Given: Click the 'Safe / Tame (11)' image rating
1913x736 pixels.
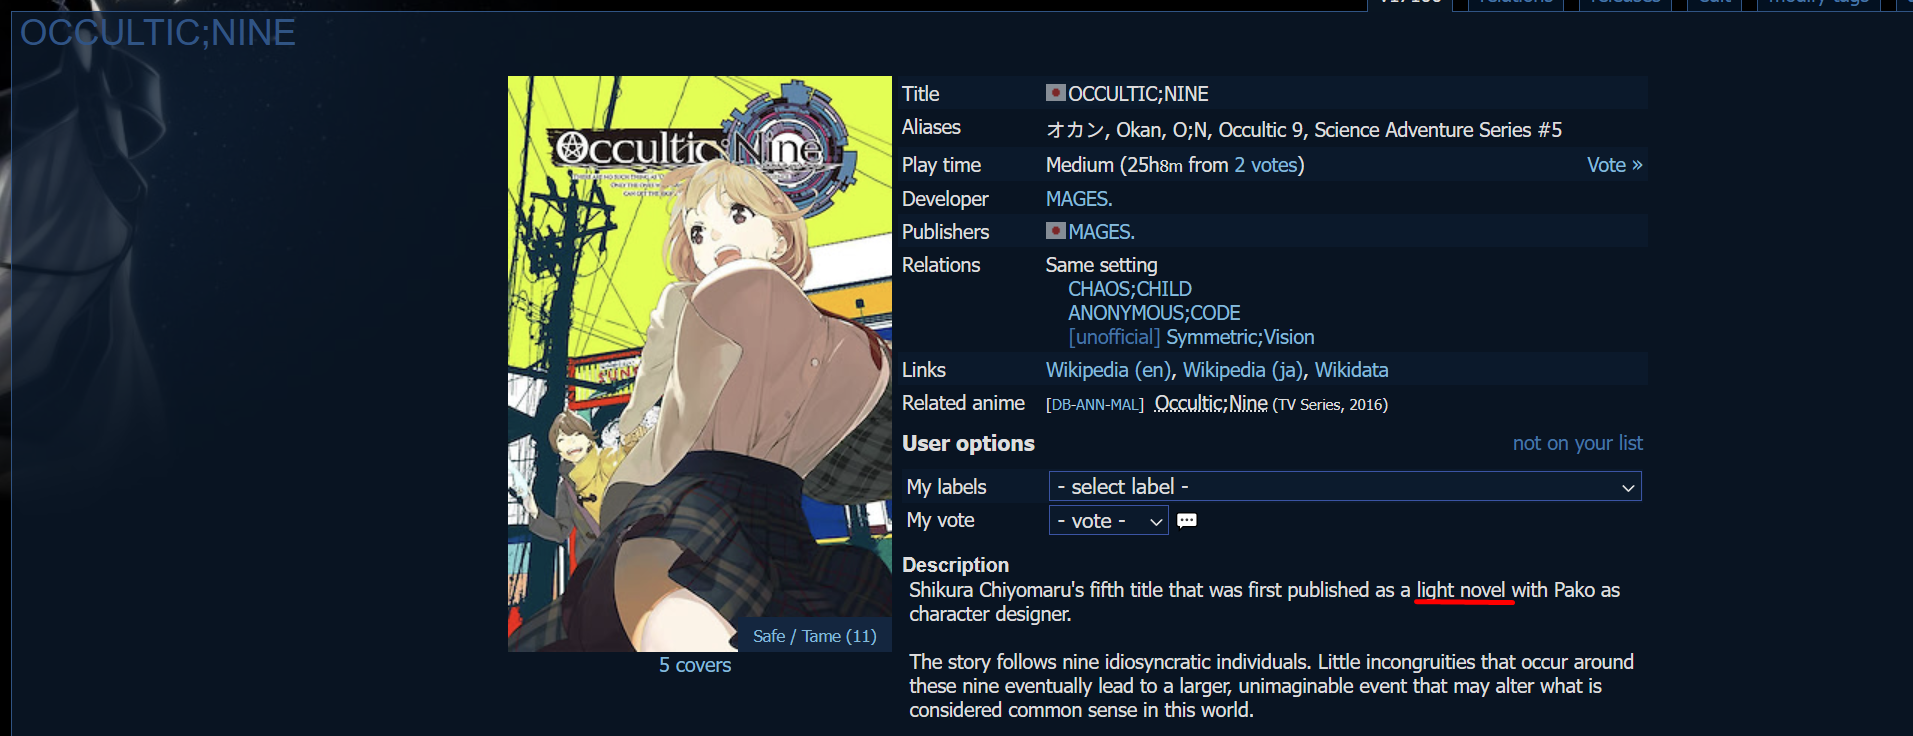Looking at the screenshot, I should pyautogui.click(x=814, y=636).
